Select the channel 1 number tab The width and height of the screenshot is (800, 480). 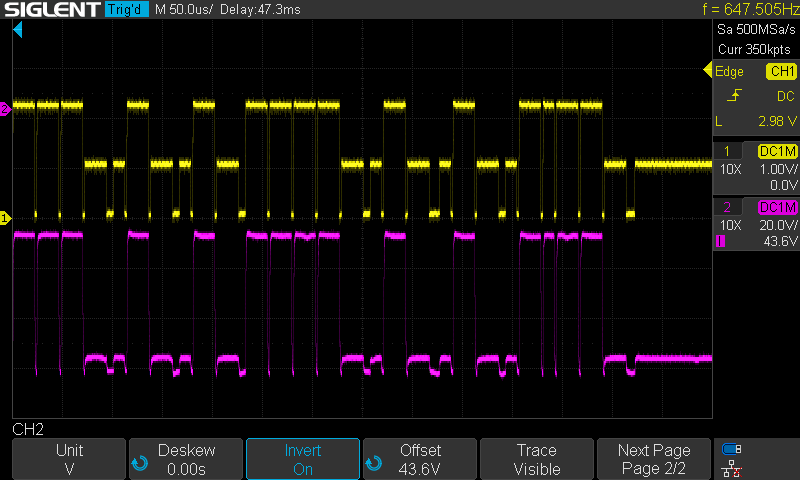coord(727,151)
